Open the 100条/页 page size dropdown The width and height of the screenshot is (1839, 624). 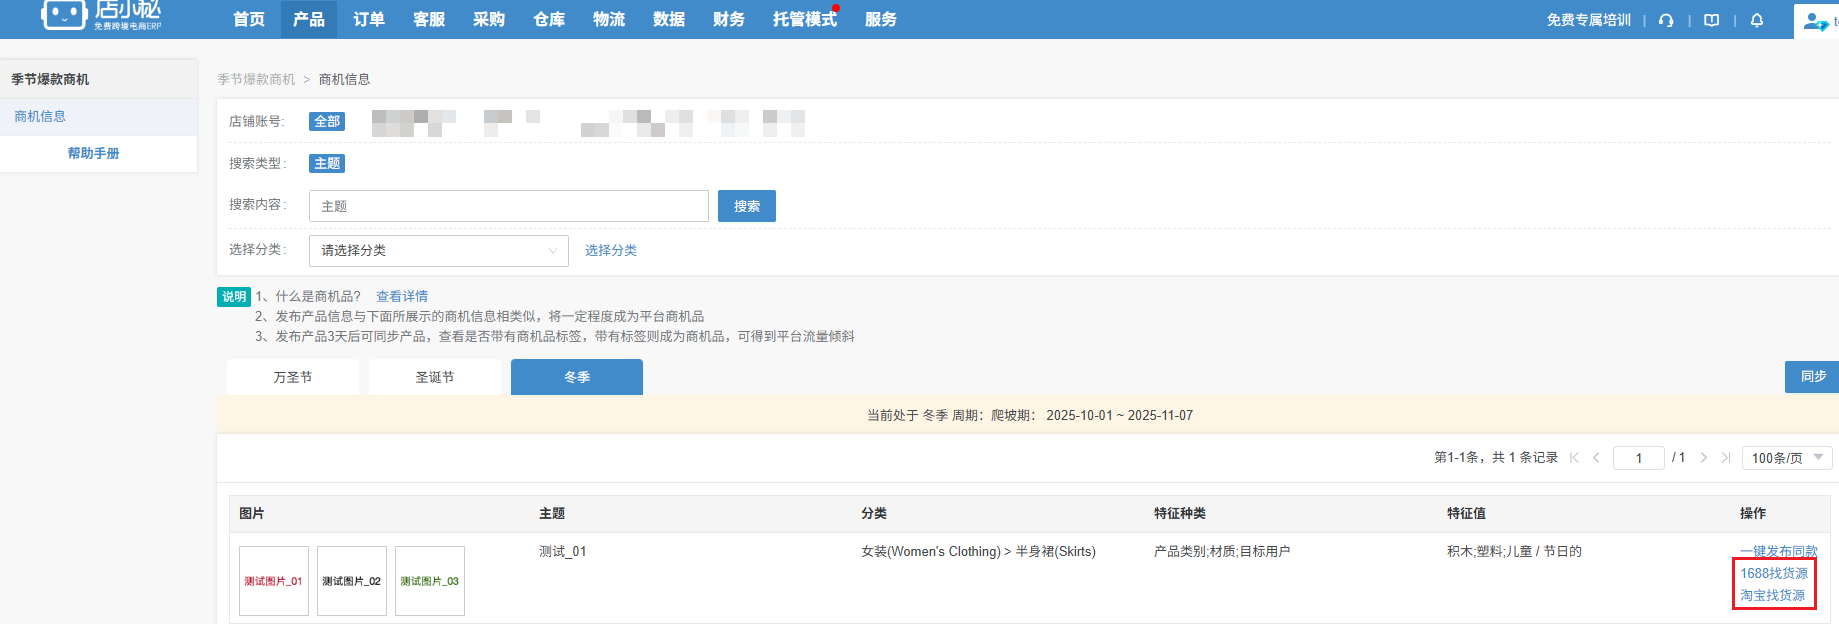pos(1786,458)
